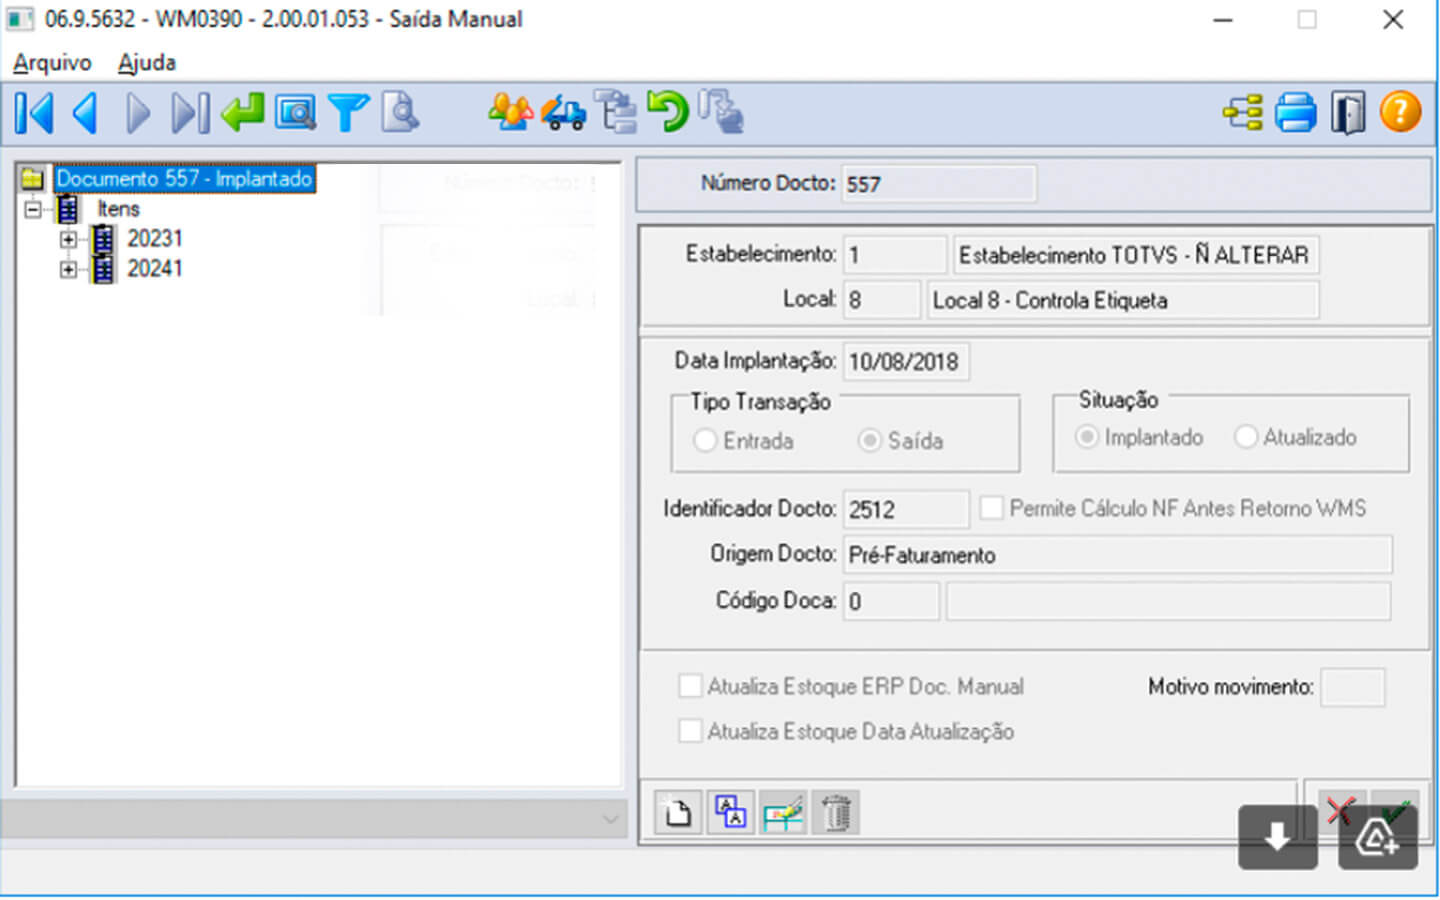Open the funnel filter tool
This screenshot has width=1440, height=900.
[348, 113]
